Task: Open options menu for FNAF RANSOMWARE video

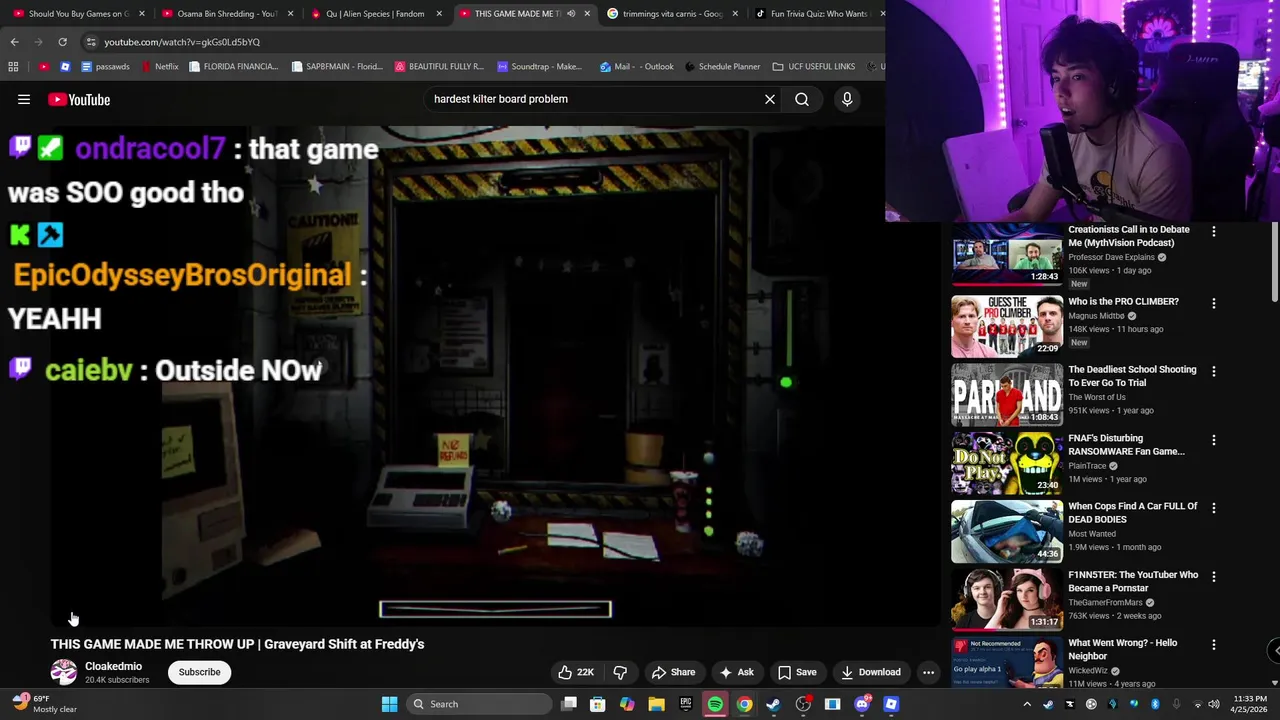Action: pyautogui.click(x=1214, y=440)
